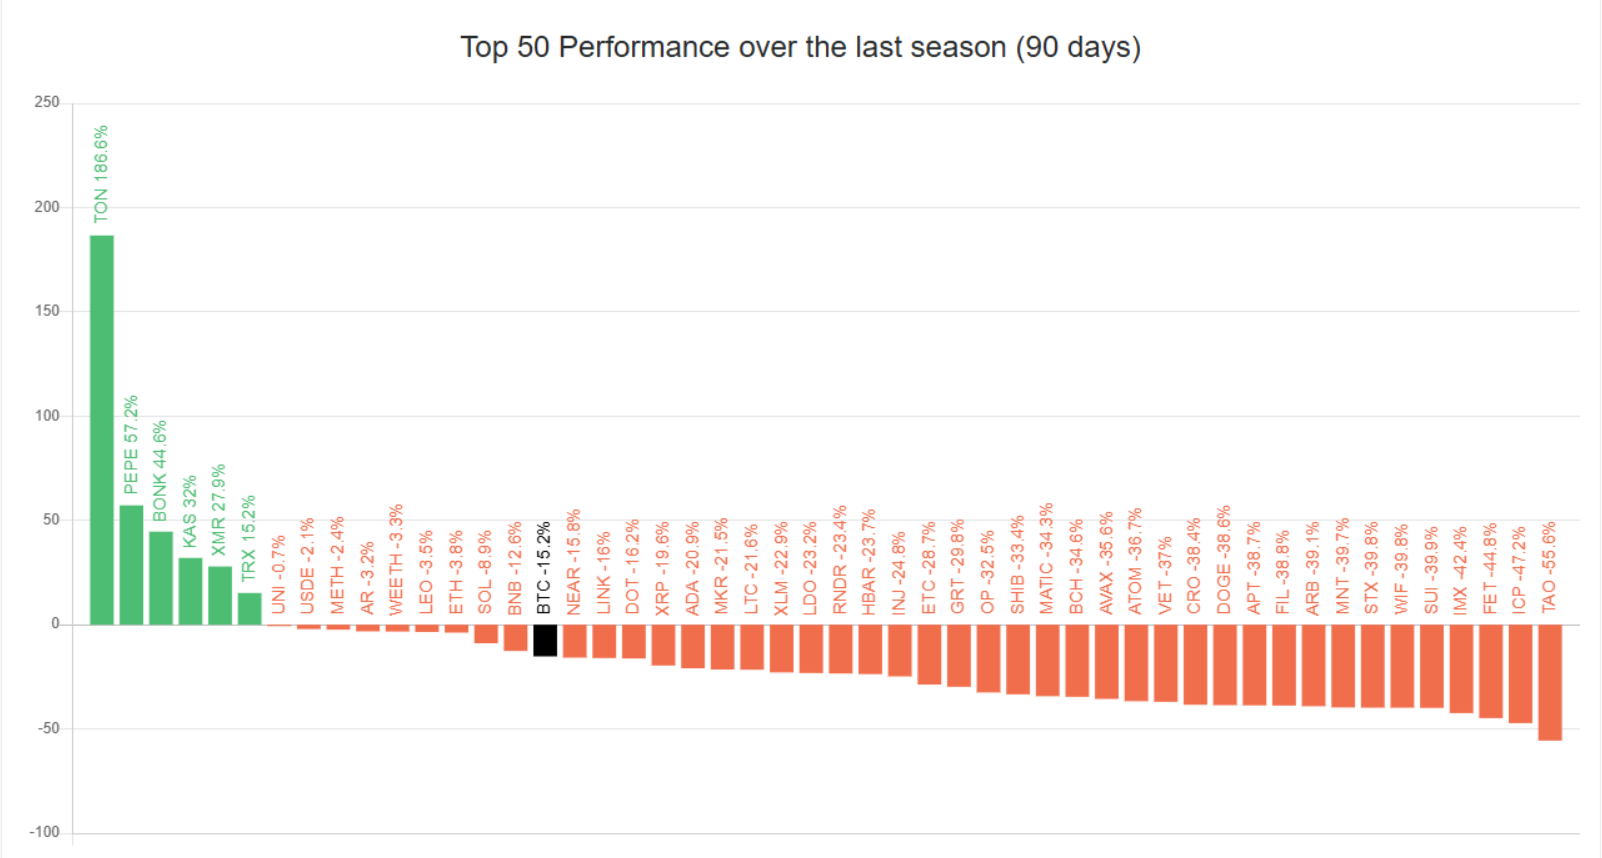This screenshot has height=858, width=1602.
Task: Select the BNB -12.6% bar
Action: [515, 638]
